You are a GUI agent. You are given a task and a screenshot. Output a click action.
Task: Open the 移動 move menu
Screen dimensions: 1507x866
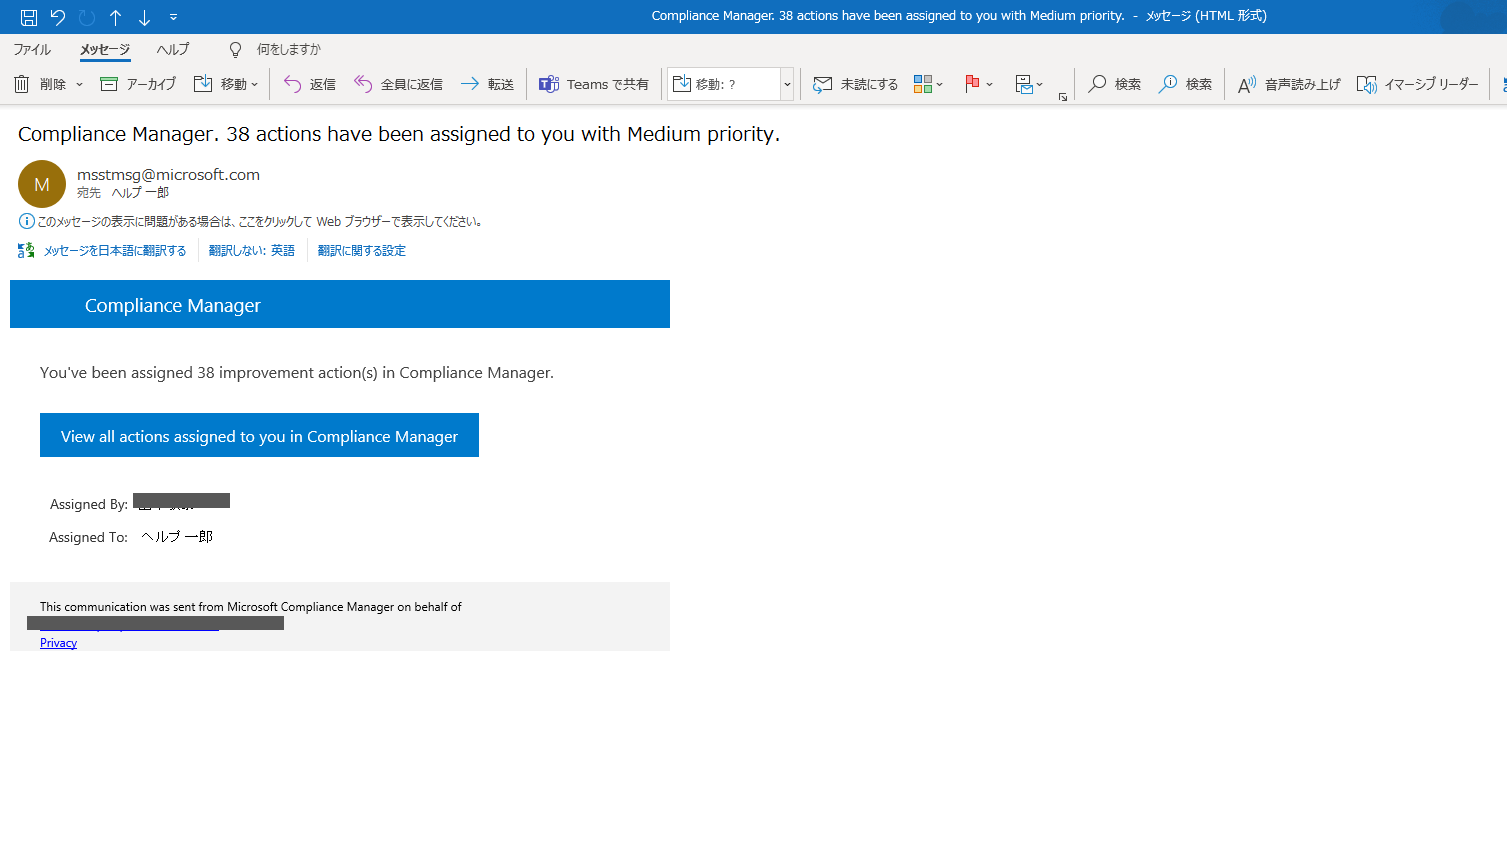(226, 84)
